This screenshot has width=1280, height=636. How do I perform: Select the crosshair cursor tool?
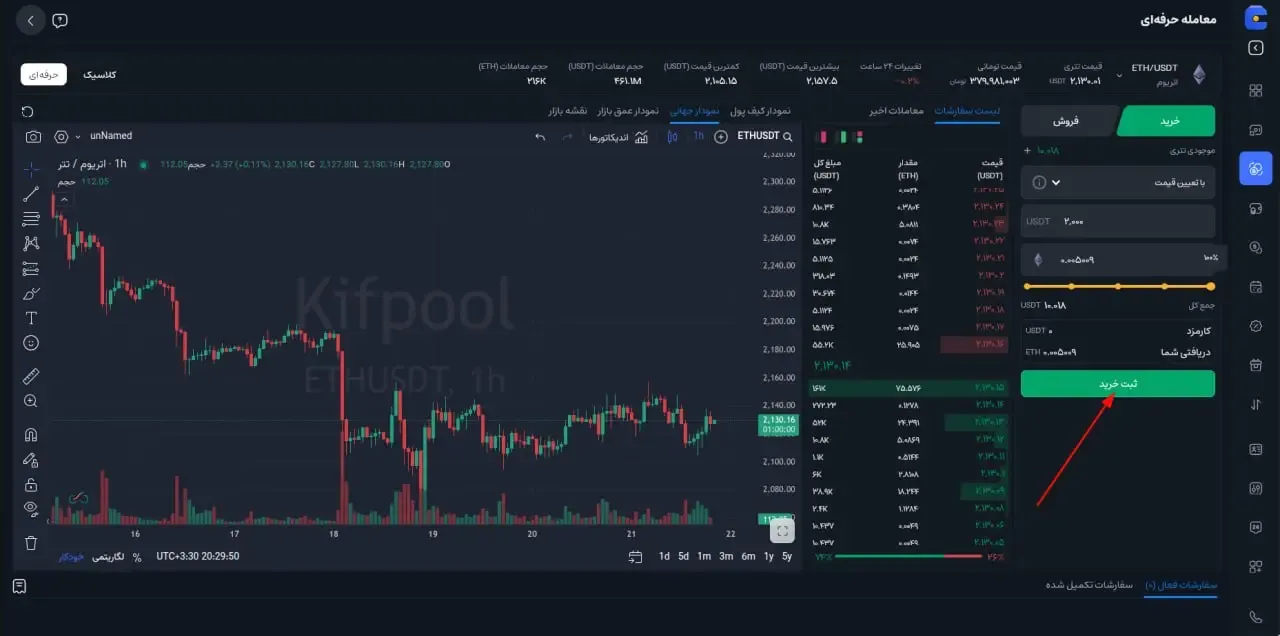pos(31,168)
